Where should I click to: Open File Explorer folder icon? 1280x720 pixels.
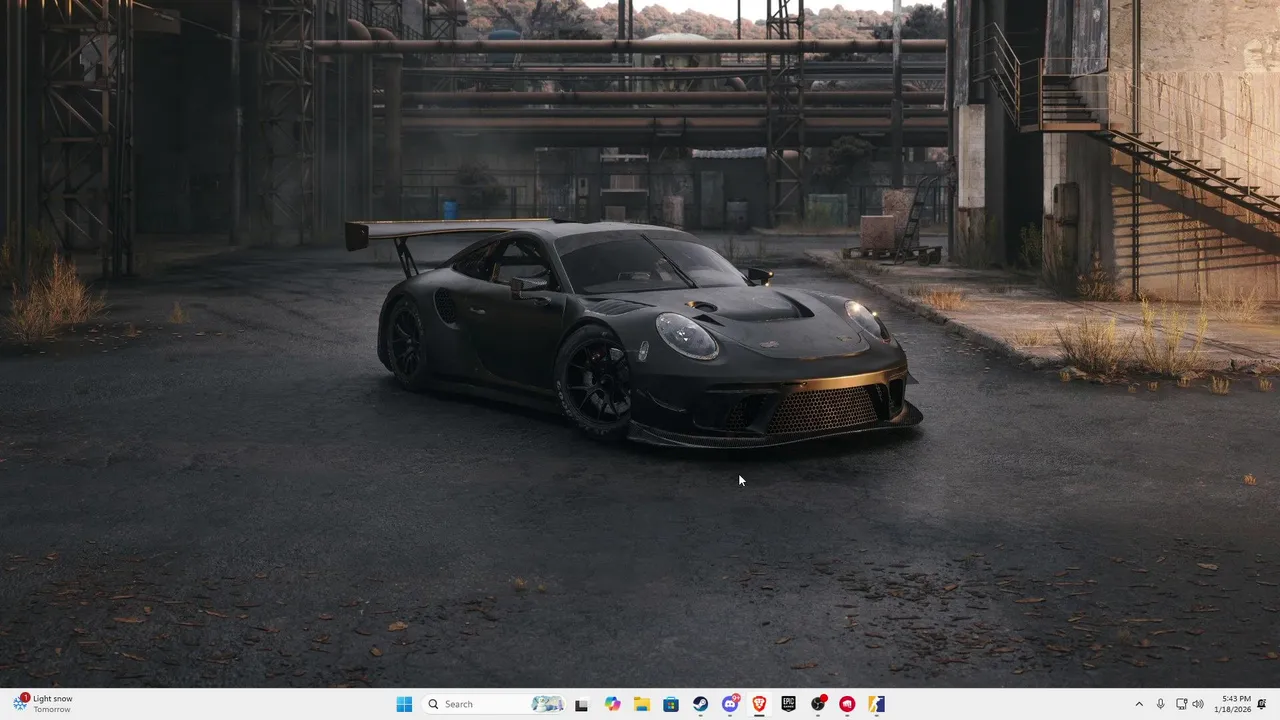click(x=642, y=704)
